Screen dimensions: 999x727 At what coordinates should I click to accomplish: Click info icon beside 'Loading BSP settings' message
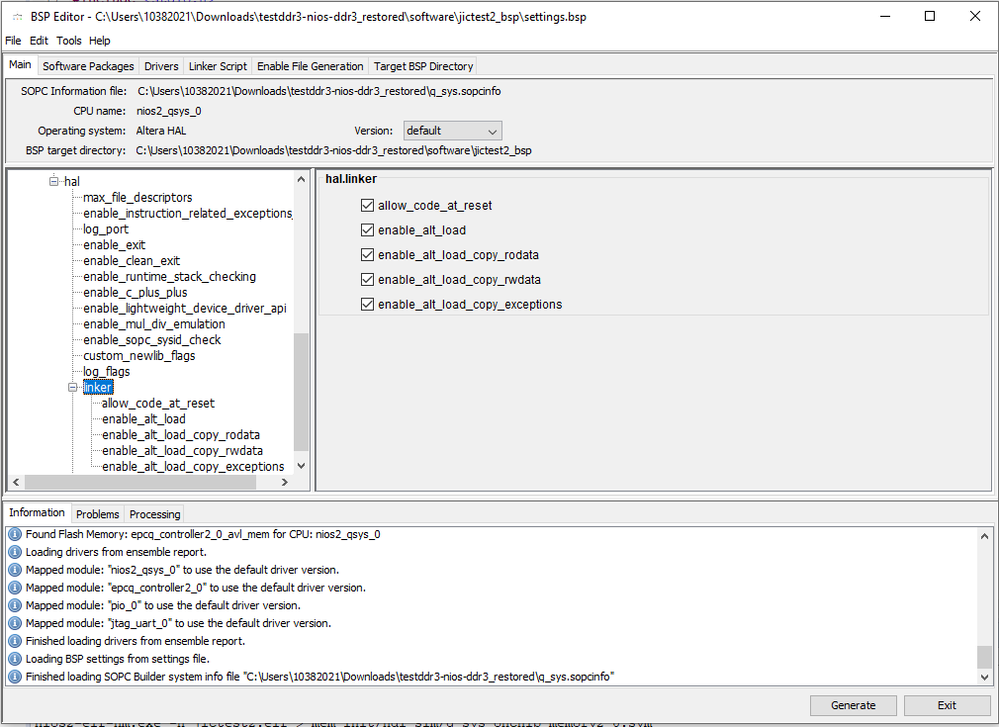point(15,659)
